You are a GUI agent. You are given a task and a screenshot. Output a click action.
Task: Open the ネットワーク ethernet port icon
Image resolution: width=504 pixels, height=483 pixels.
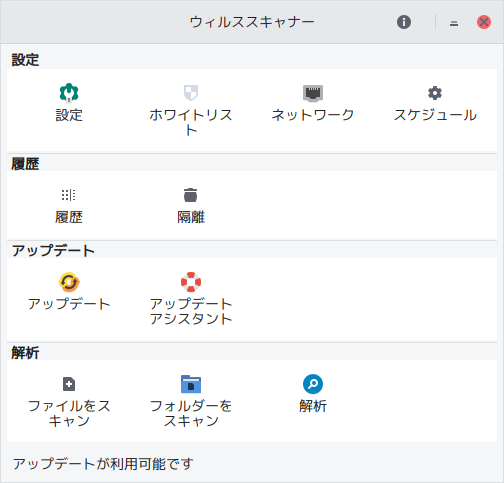pos(313,93)
